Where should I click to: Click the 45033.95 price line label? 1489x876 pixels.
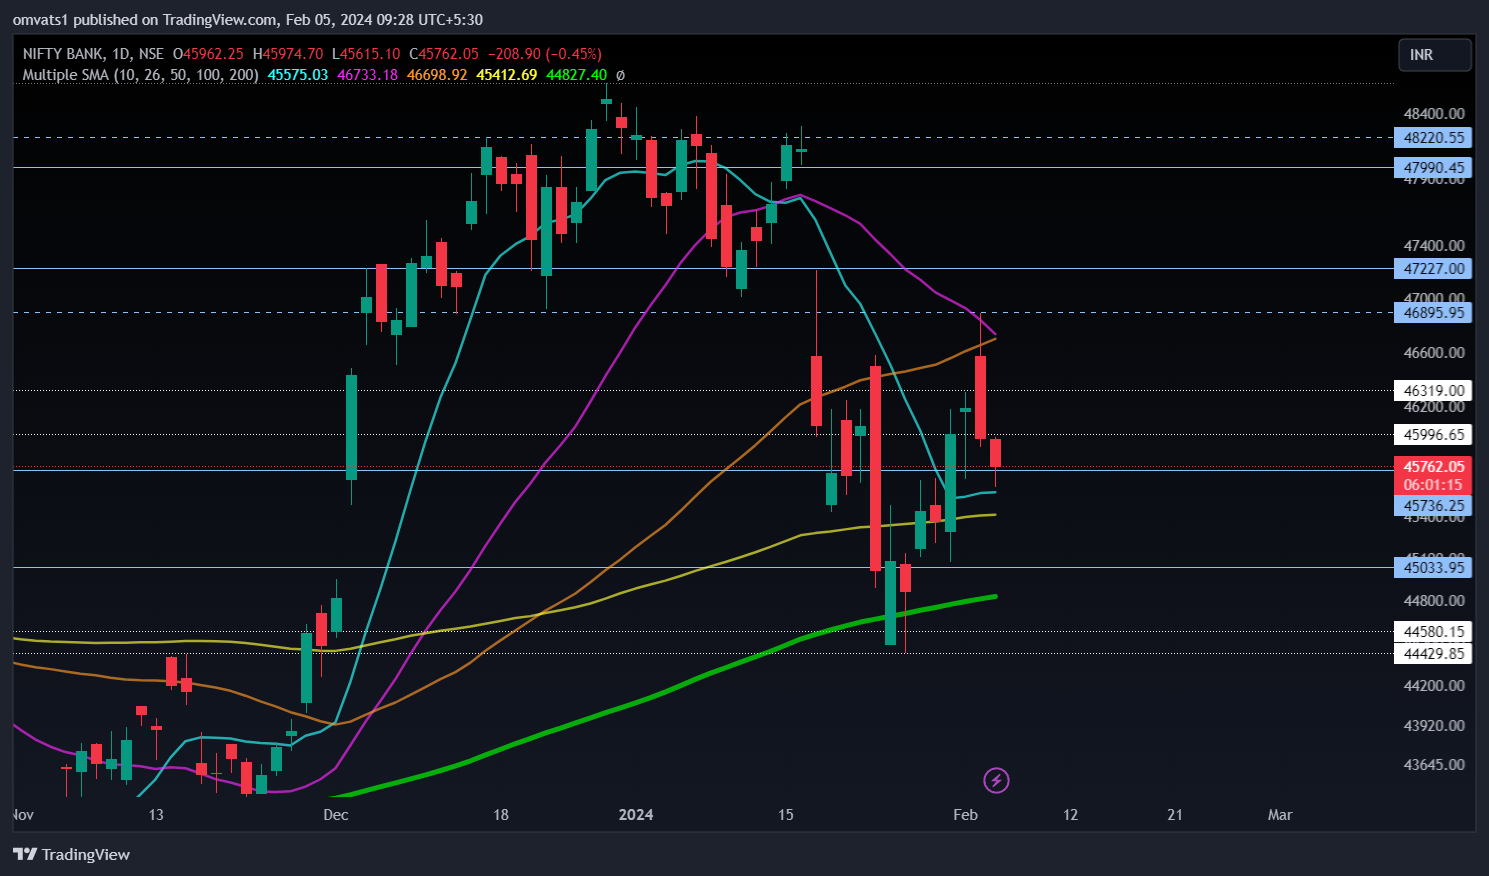[x=1433, y=568]
